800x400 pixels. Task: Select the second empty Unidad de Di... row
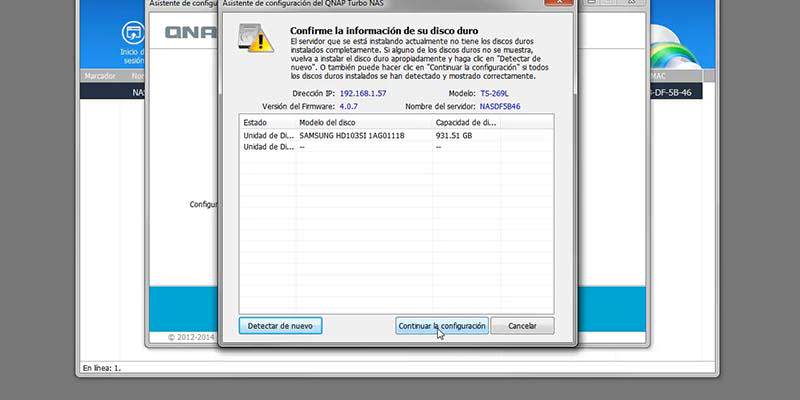coord(396,147)
